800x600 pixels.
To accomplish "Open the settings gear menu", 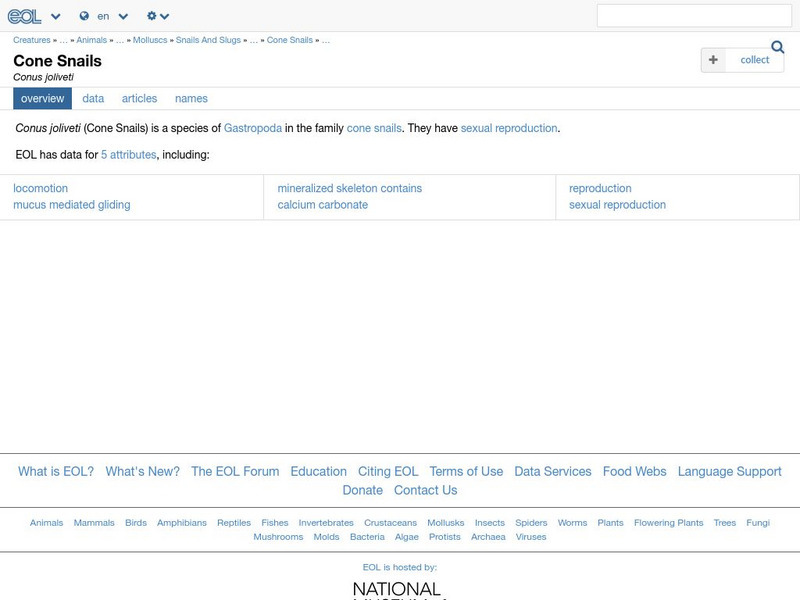I will pyautogui.click(x=152, y=16).
